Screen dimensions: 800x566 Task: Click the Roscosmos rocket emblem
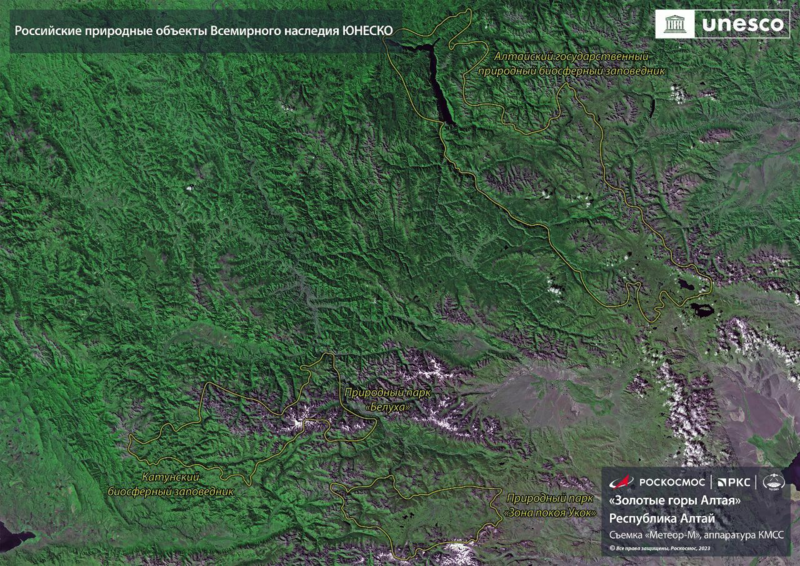point(621,482)
